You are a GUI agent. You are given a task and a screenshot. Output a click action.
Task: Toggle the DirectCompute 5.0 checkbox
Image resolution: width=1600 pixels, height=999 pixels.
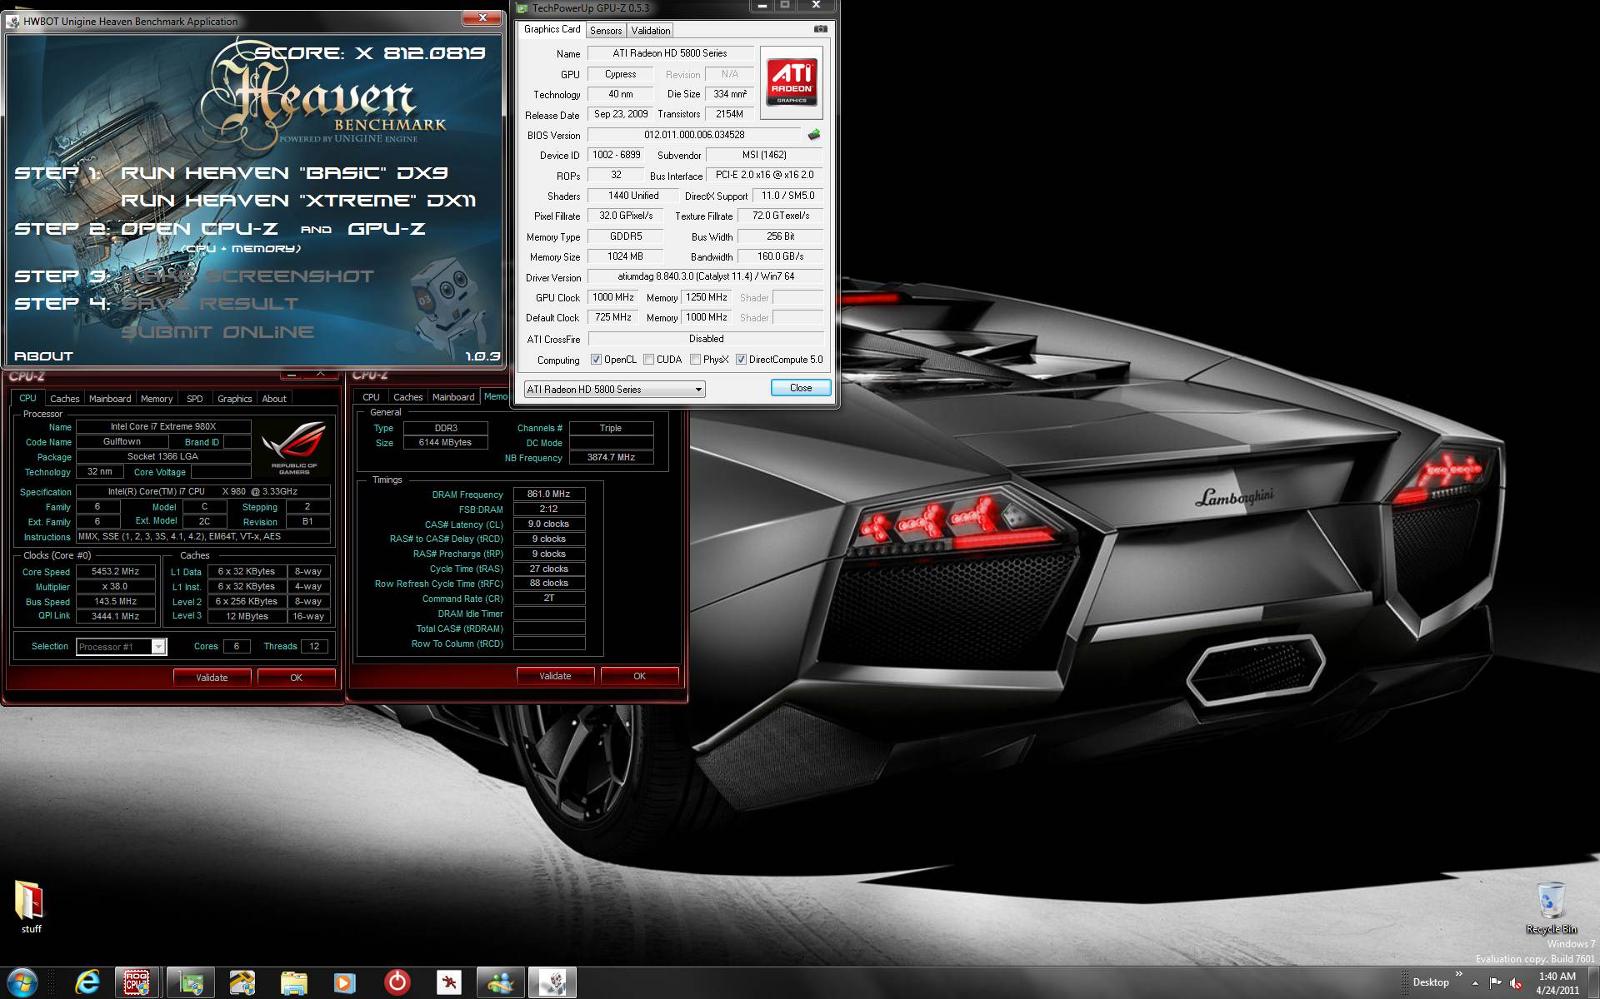[x=741, y=360]
